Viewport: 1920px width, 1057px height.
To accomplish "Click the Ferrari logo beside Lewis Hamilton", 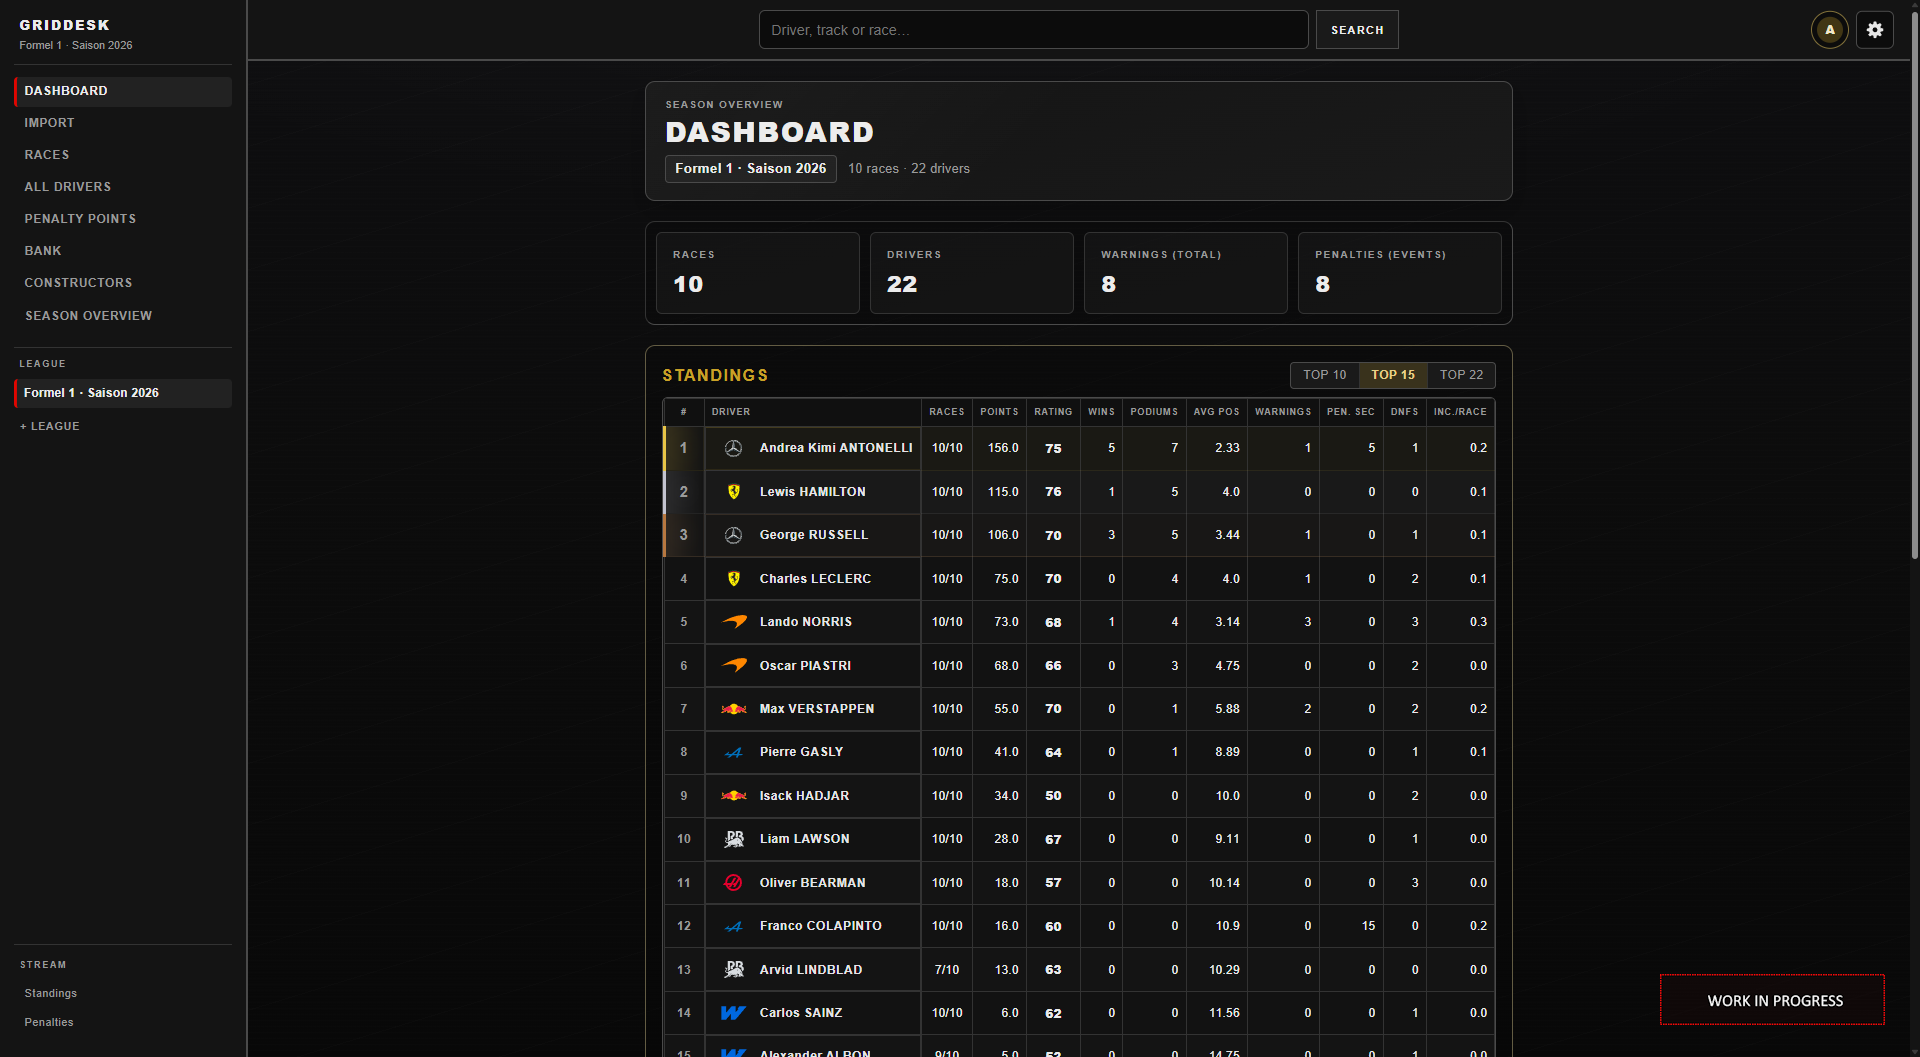I will (733, 492).
